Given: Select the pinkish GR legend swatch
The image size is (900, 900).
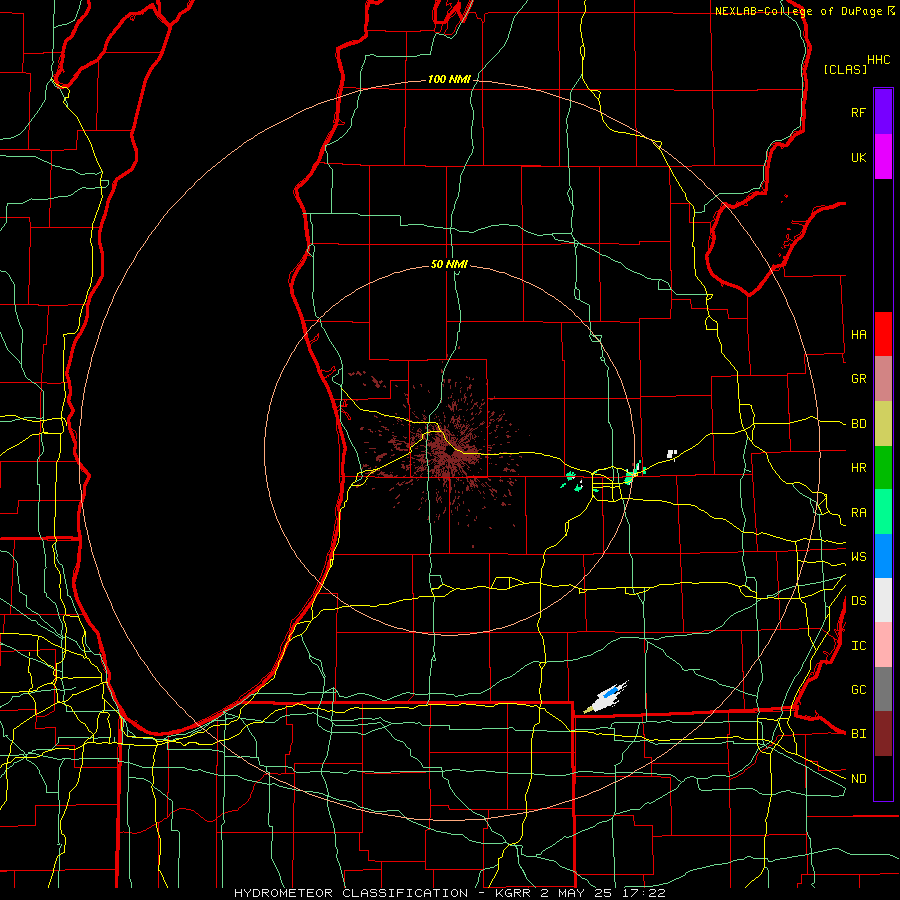Looking at the screenshot, I should click(x=883, y=379).
